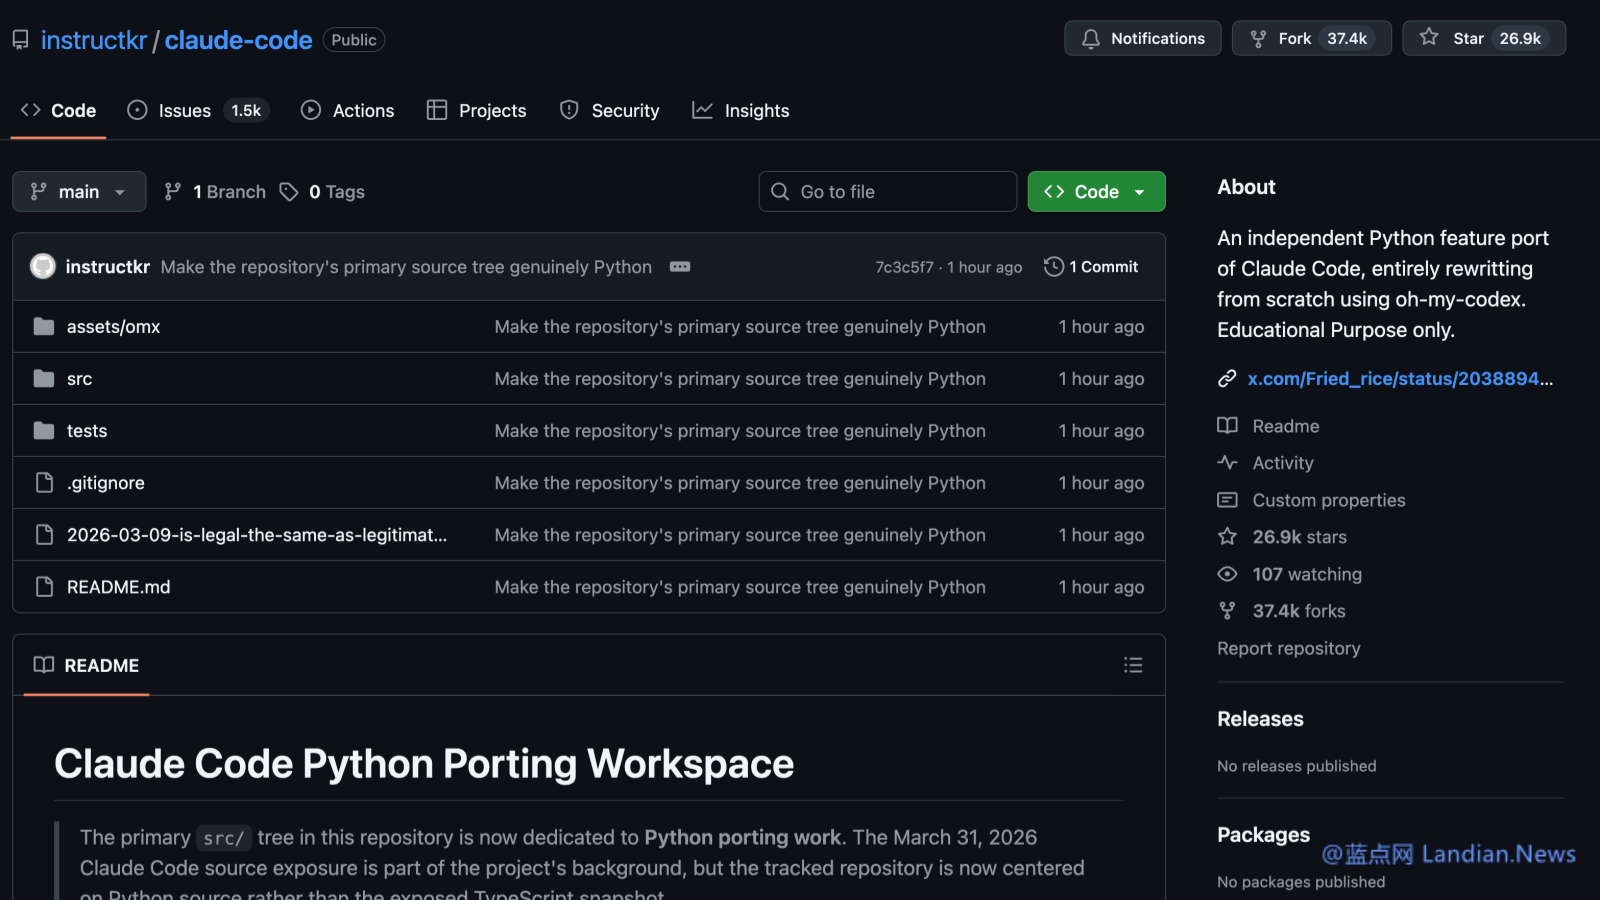View the 107 watching list
1600x900 pixels.
1306,574
